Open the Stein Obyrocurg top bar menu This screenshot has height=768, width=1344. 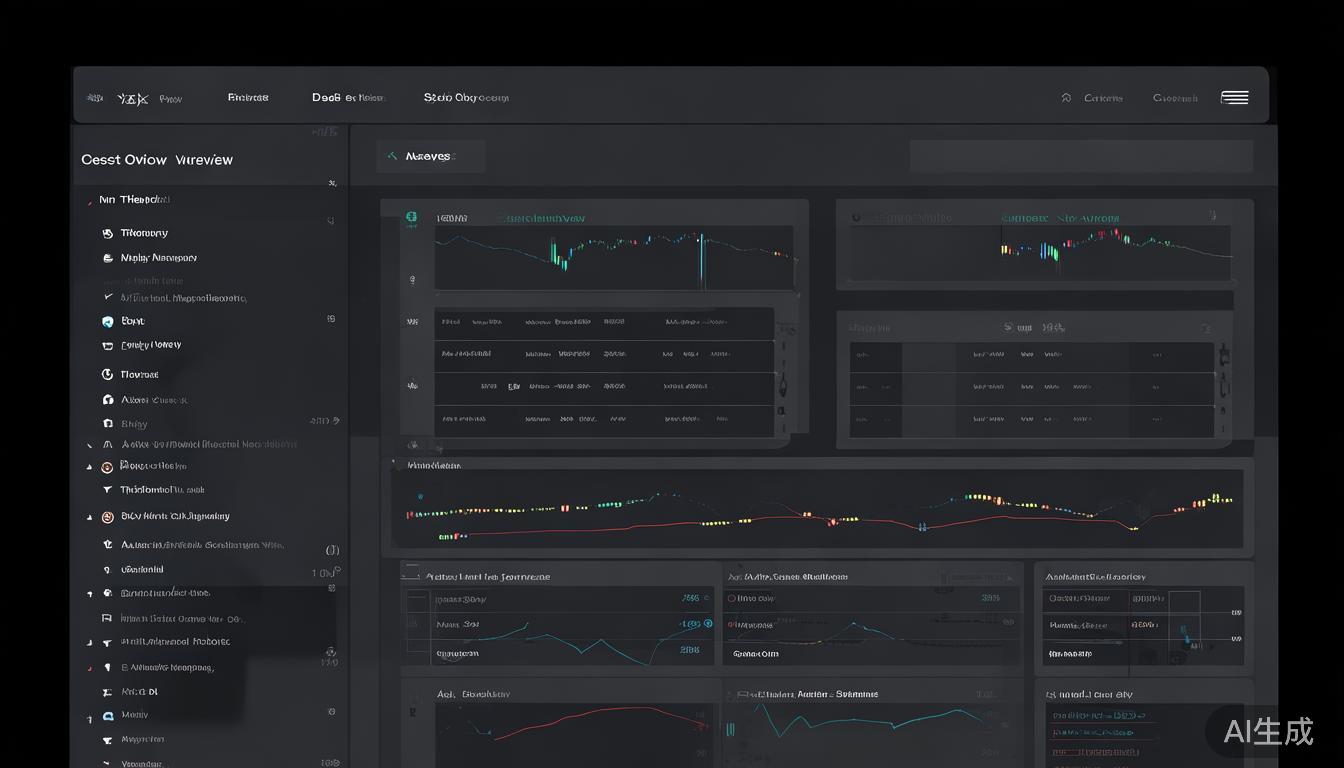465,98
